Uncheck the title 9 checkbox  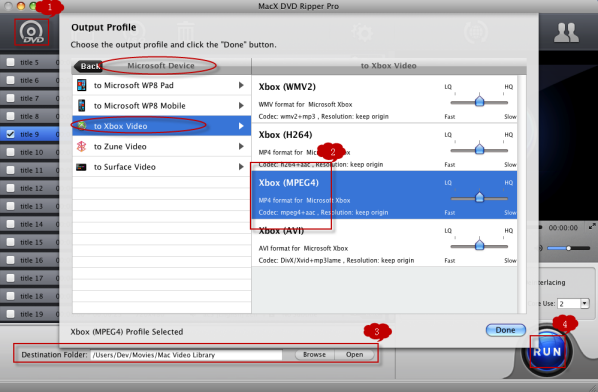[x=11, y=134]
